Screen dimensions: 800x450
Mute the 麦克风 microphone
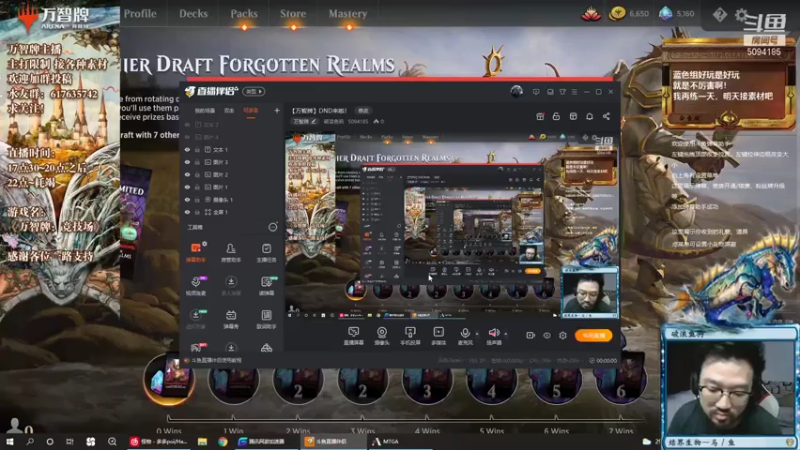pyautogui.click(x=465, y=336)
